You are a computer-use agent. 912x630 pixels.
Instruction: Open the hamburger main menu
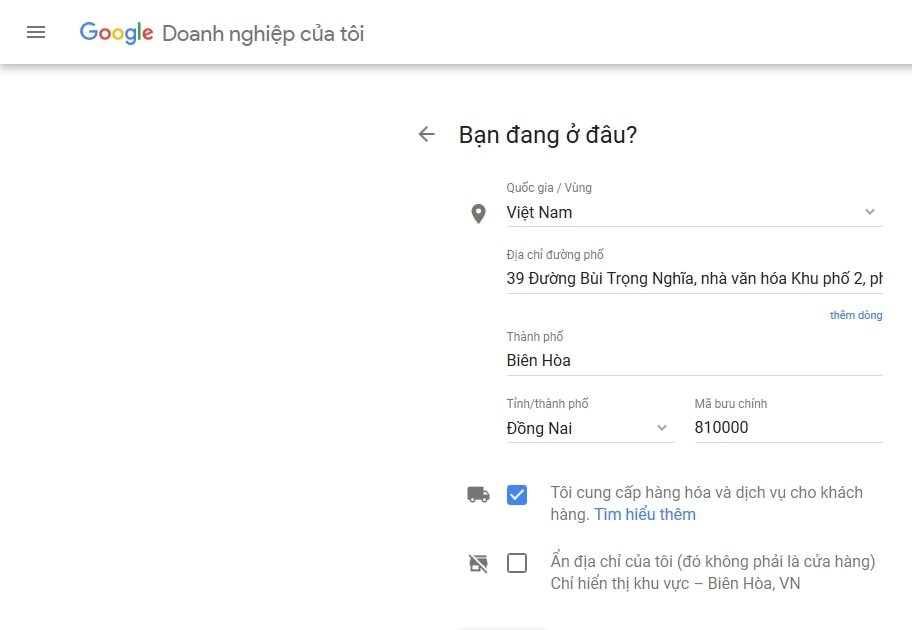click(x=36, y=32)
